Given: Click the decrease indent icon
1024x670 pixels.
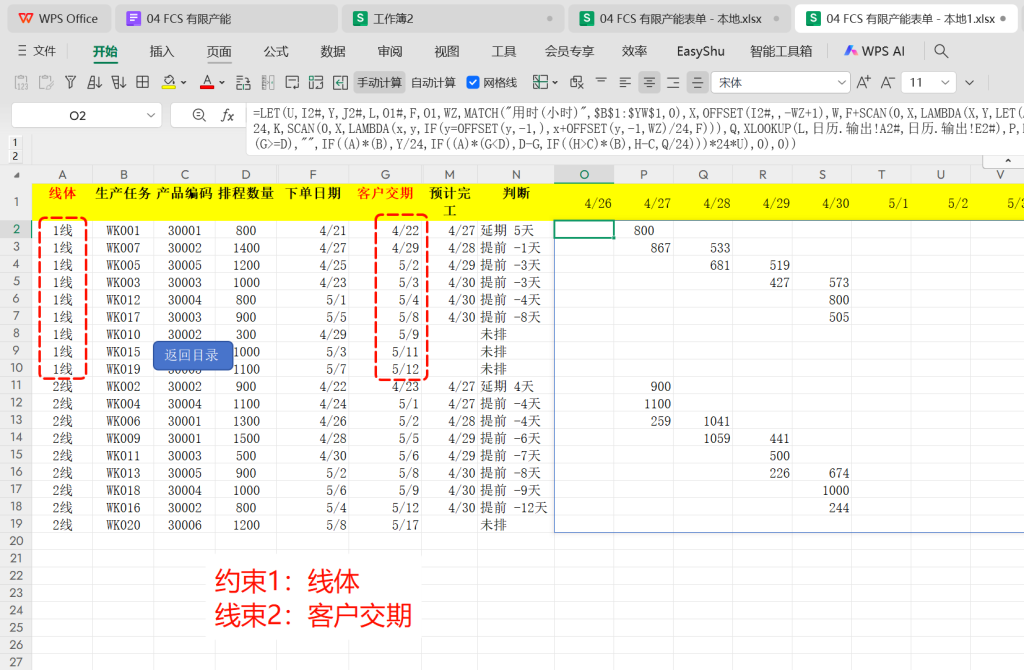Looking at the screenshot, I should point(340,82).
